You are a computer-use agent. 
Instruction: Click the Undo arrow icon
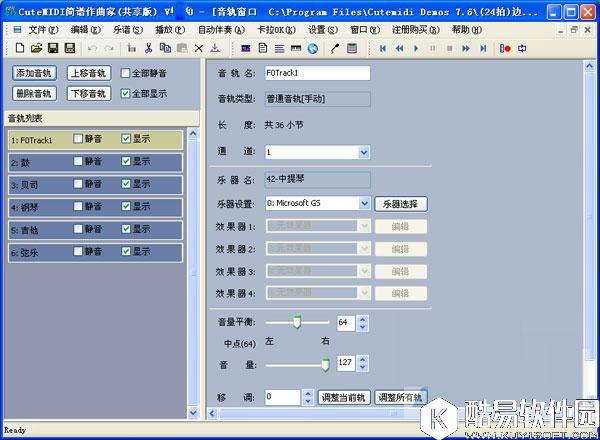[x=92, y=48]
